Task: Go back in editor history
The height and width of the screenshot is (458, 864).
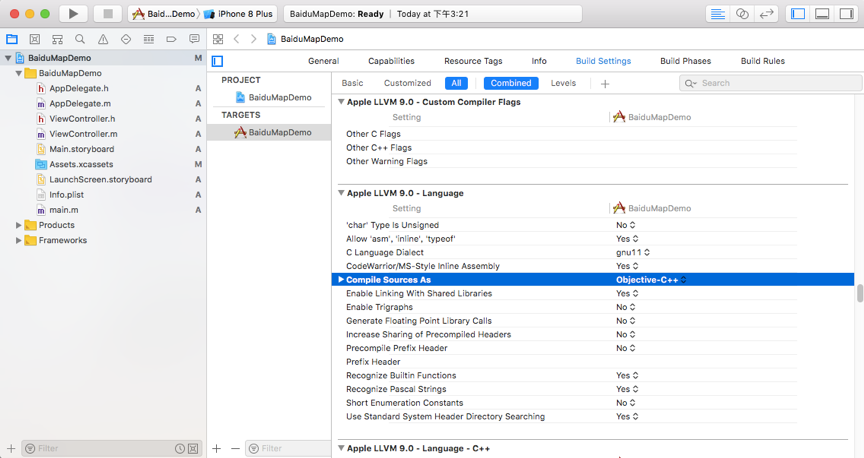Action: tap(236, 39)
